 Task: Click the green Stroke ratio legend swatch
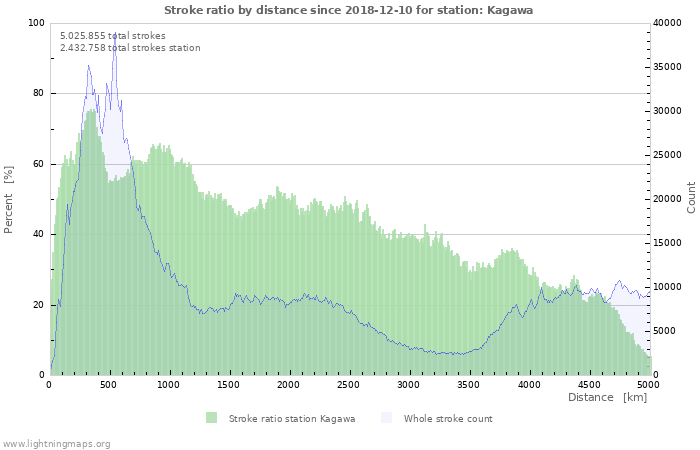pyautogui.click(x=211, y=418)
